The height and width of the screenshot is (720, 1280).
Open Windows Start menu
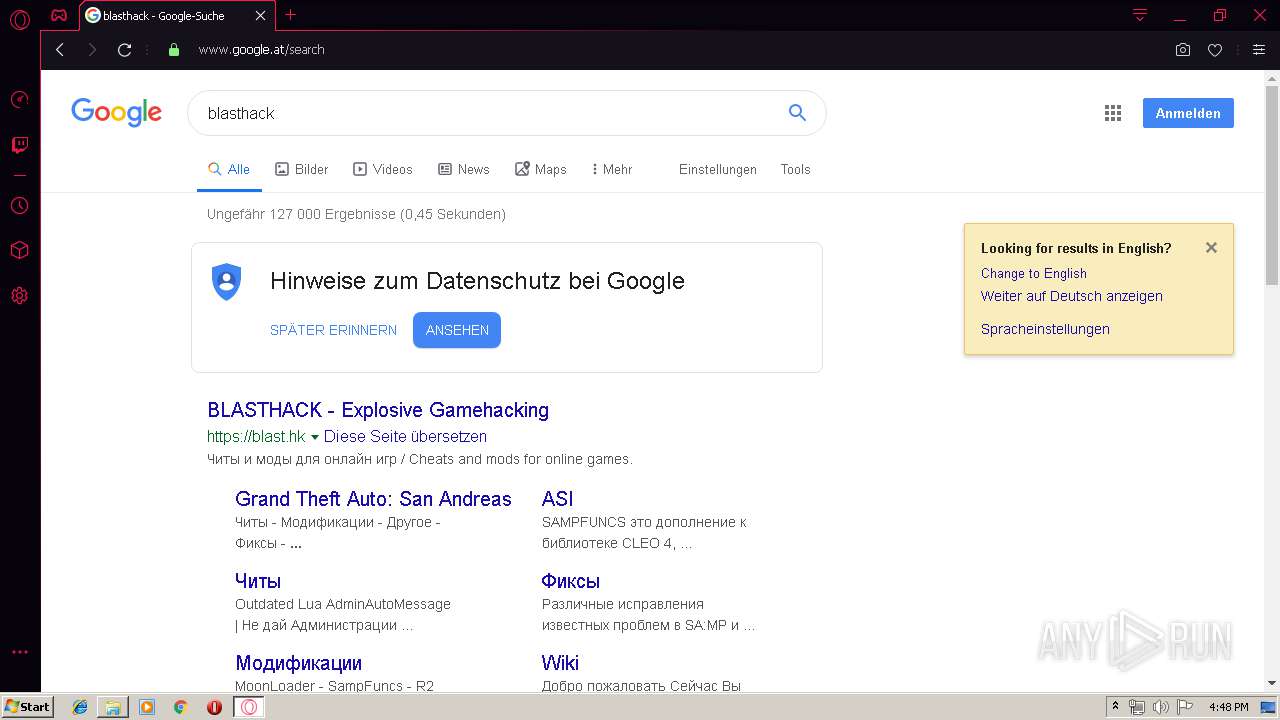click(x=27, y=706)
